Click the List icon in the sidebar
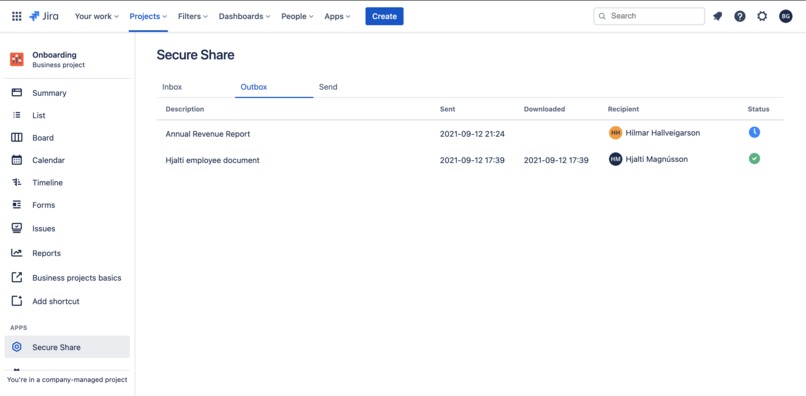Image resolution: width=806 pixels, height=396 pixels. pyautogui.click(x=17, y=115)
